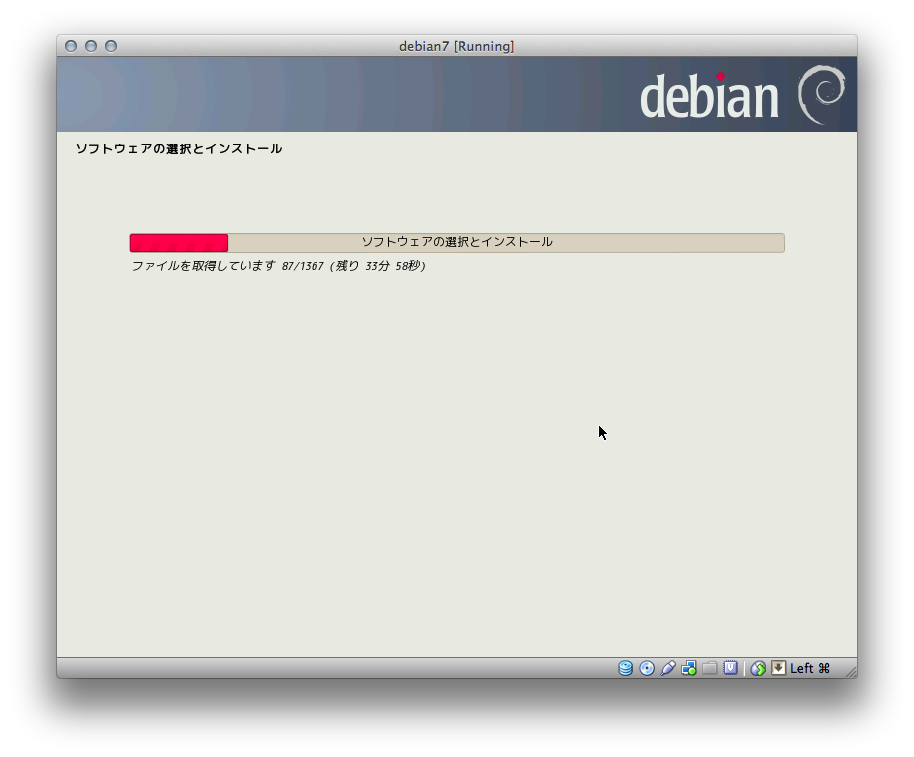
Task: Click the hard disk activity icon
Action: (625, 668)
